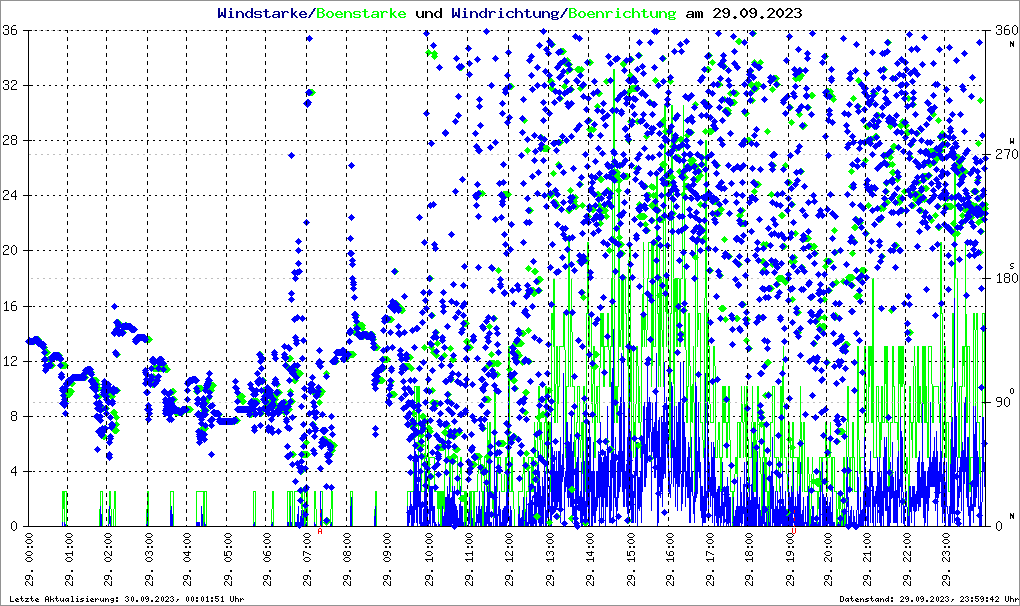Click the left axis value 24
The width and height of the screenshot is (1020, 606).
(x=10, y=195)
